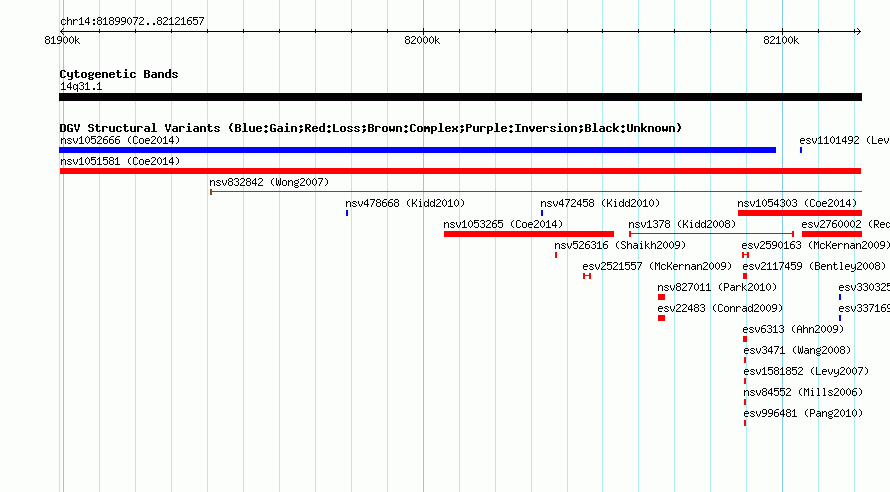Select the blue nsv1052666 gain bar
This screenshot has width=890, height=492.
click(x=418, y=150)
